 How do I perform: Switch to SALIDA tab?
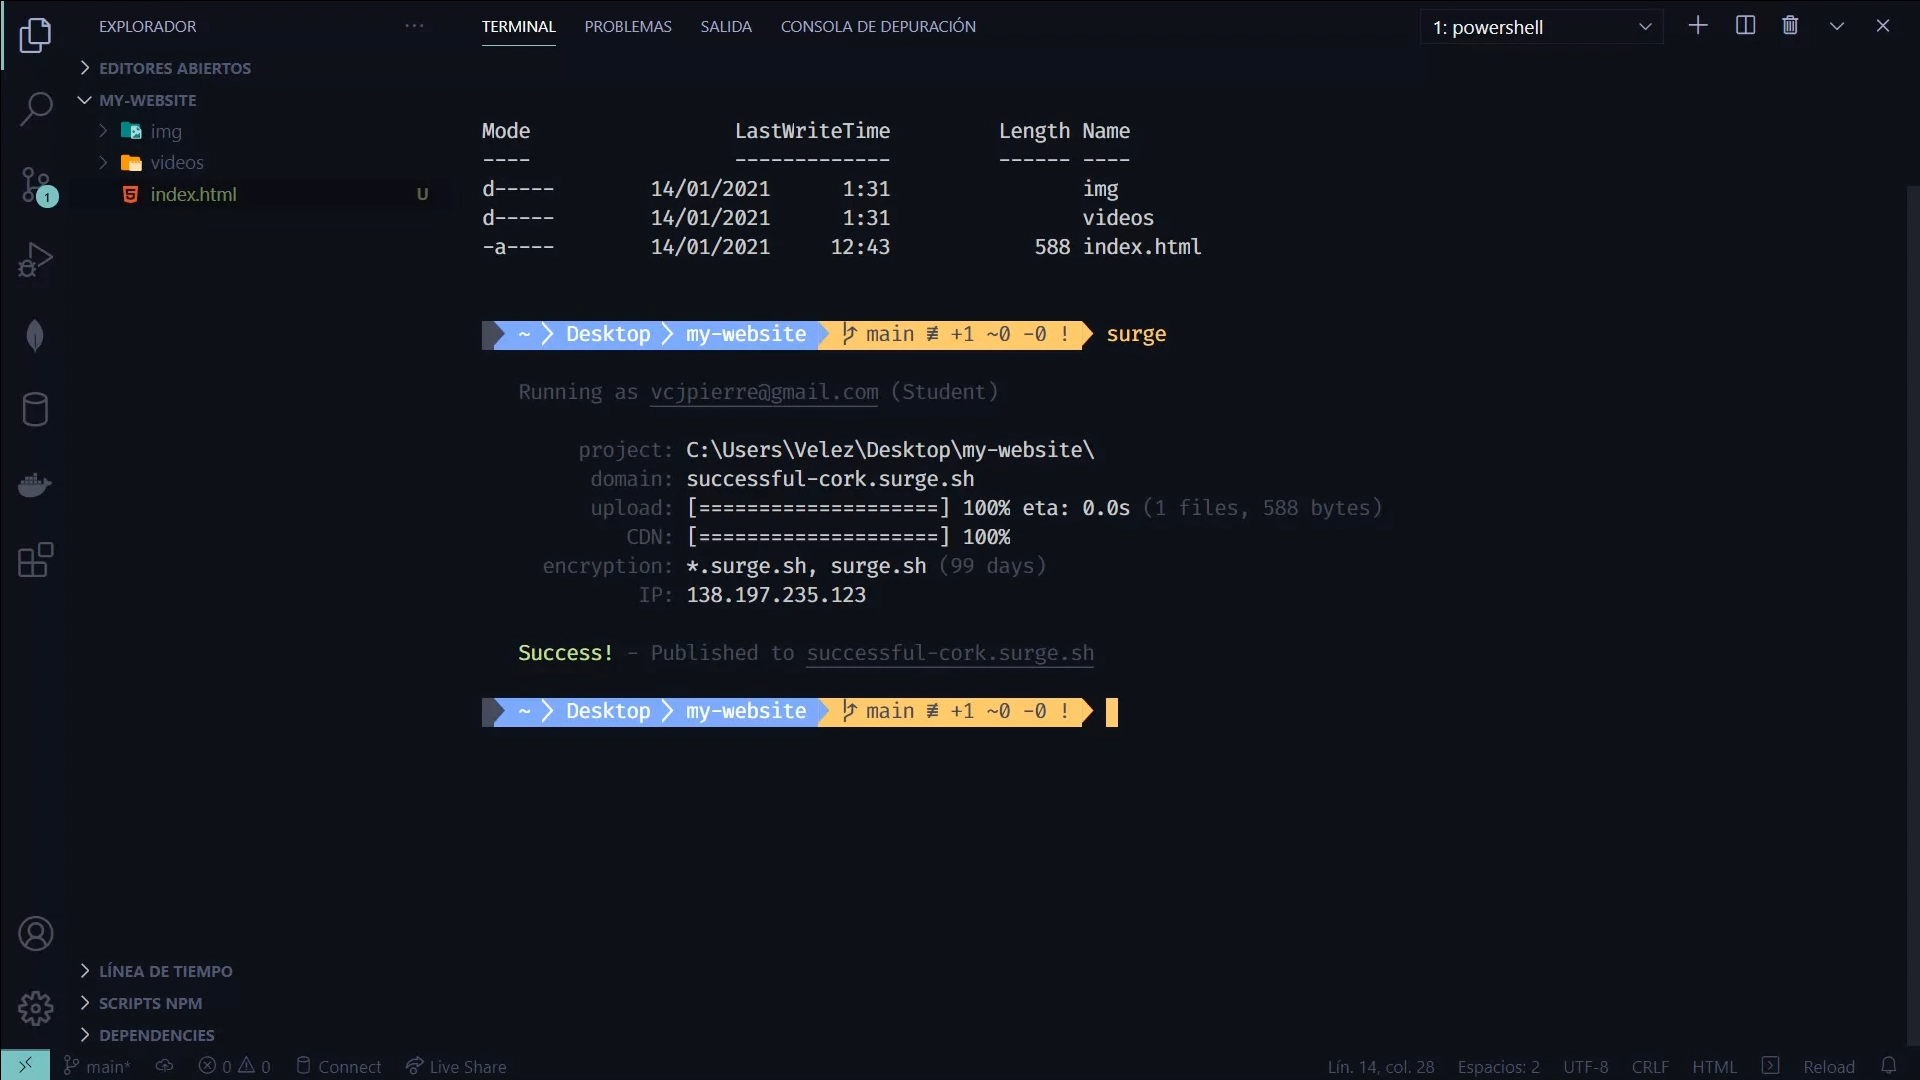point(726,27)
